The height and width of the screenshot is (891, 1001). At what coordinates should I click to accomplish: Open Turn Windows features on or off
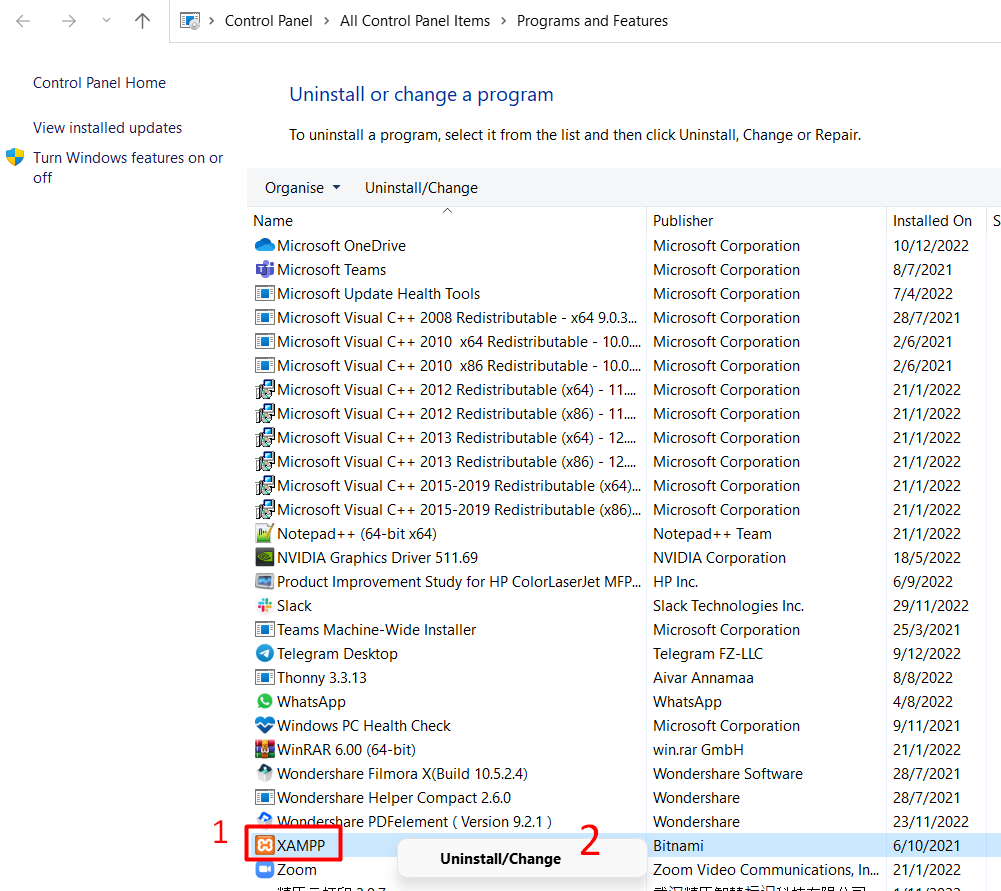coord(128,167)
